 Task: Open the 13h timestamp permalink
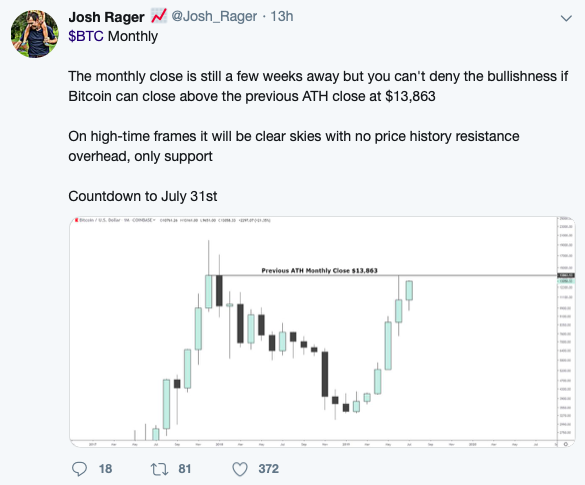pos(282,16)
